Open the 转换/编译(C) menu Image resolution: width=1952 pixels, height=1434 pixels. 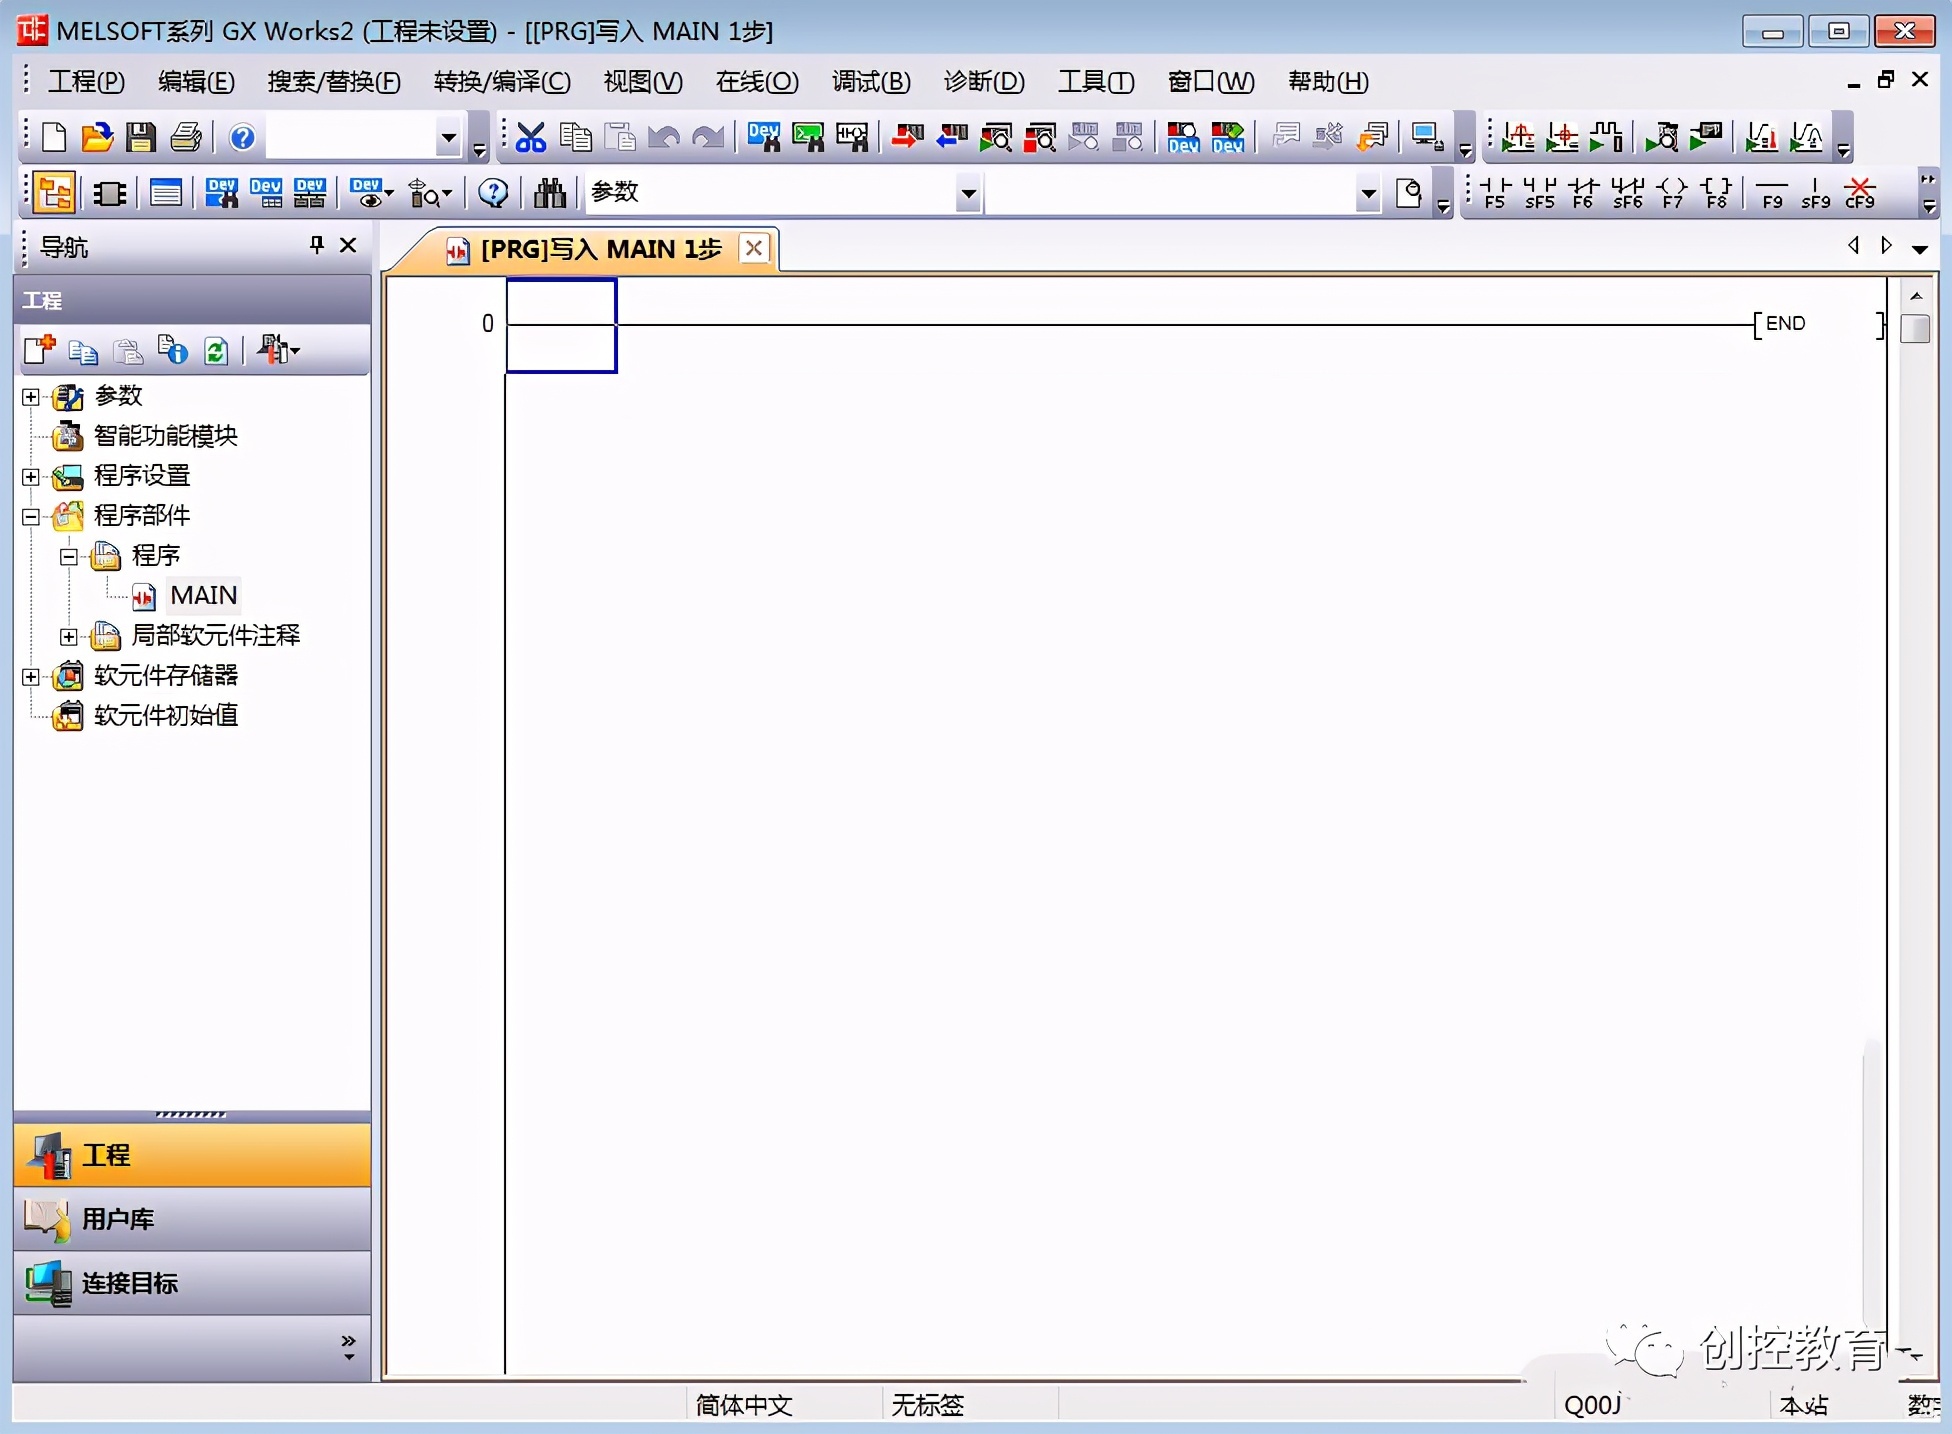tap(502, 82)
